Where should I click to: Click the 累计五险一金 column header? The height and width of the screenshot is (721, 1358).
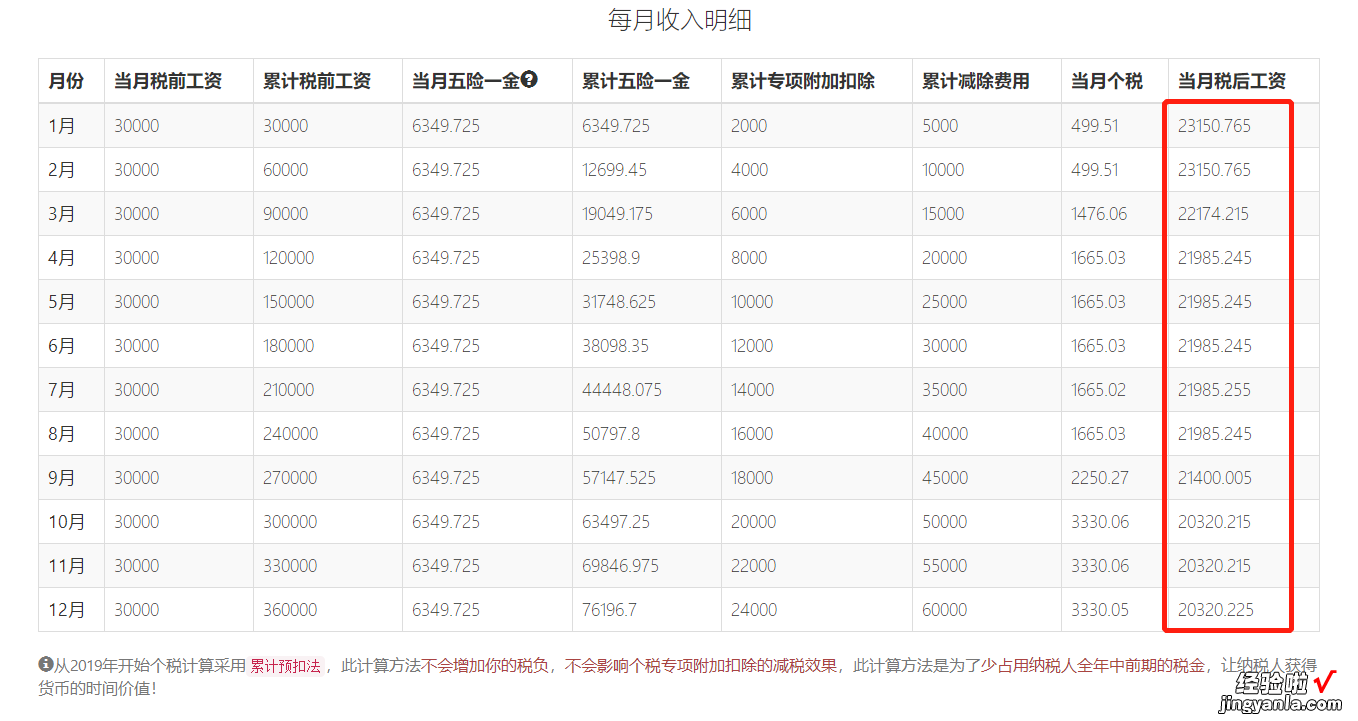coord(636,81)
